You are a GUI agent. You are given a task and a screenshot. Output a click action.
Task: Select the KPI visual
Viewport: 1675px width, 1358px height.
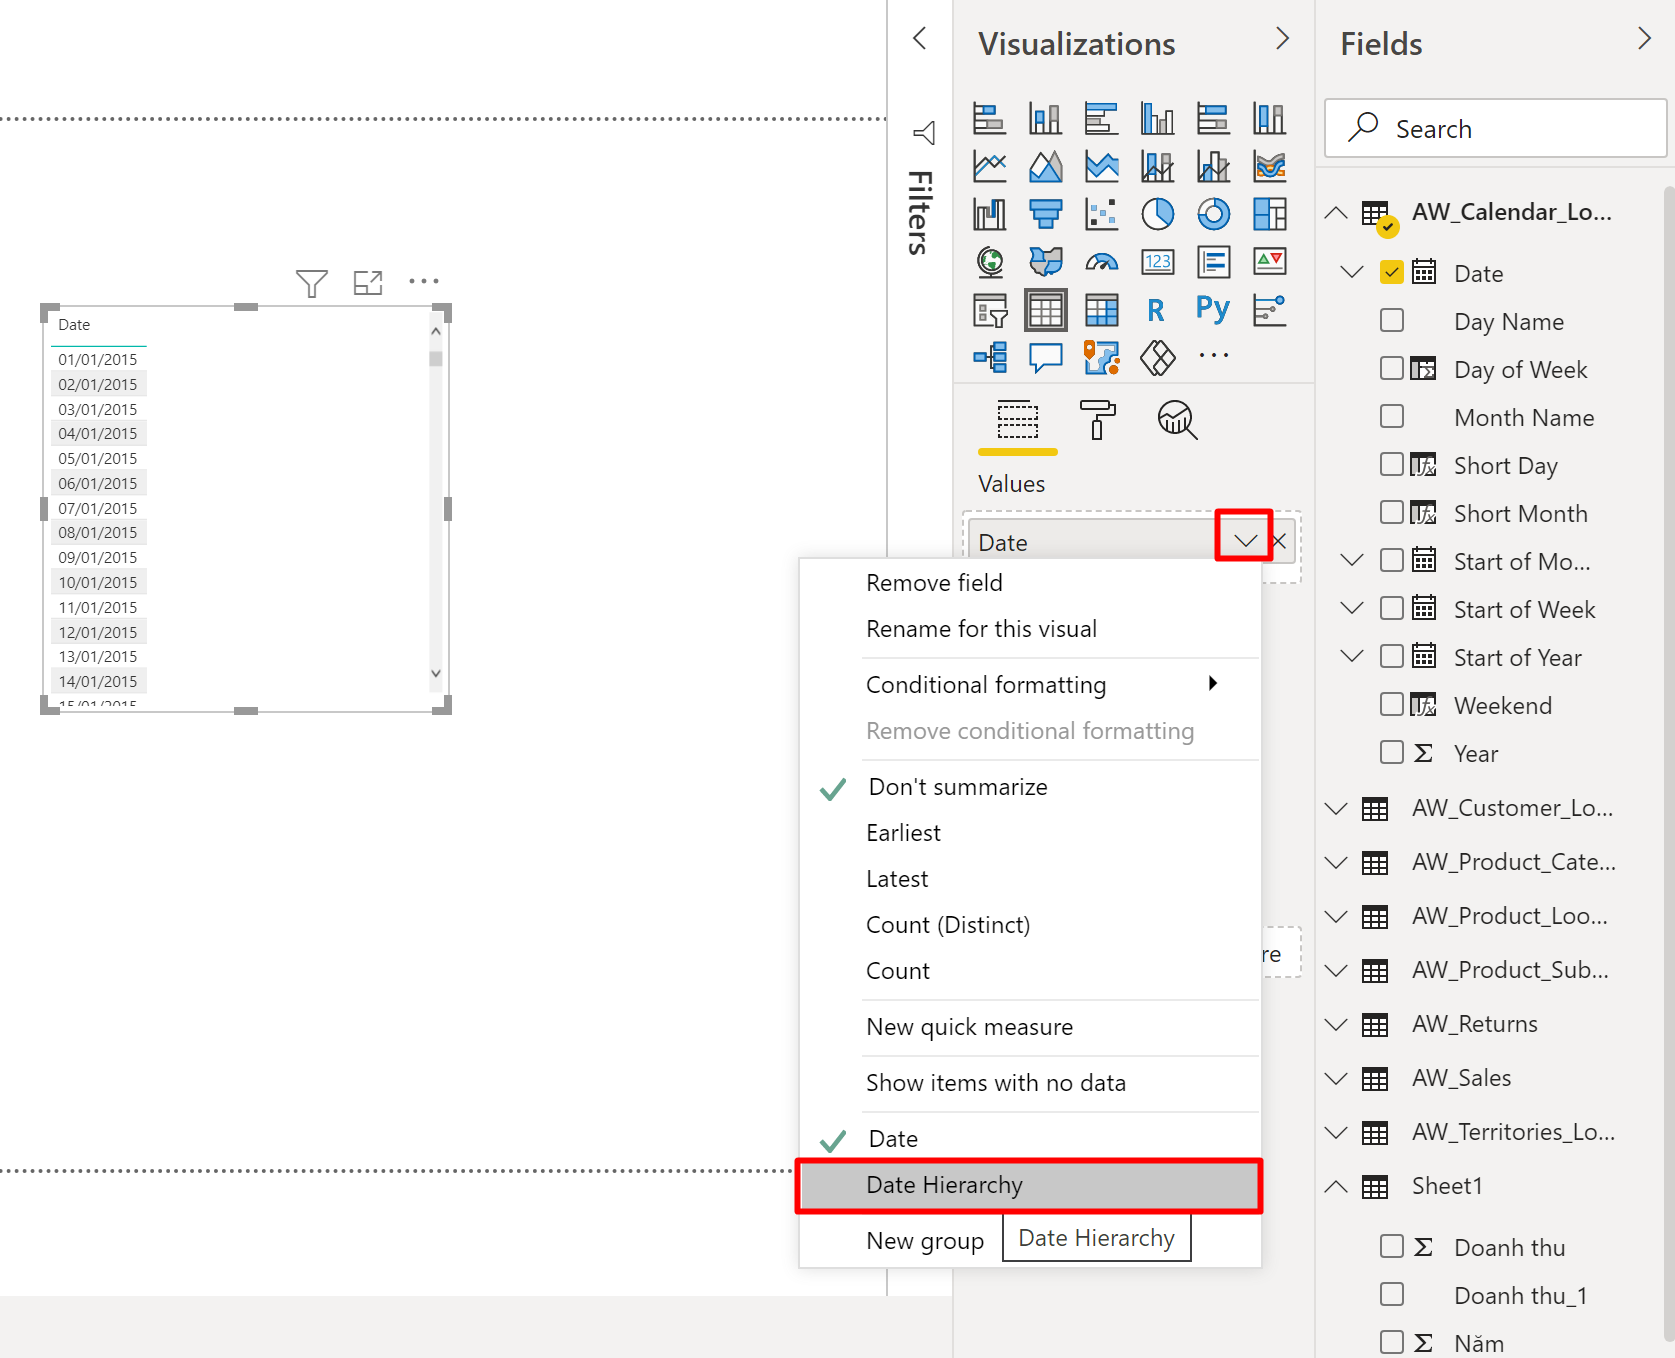[x=1269, y=262]
